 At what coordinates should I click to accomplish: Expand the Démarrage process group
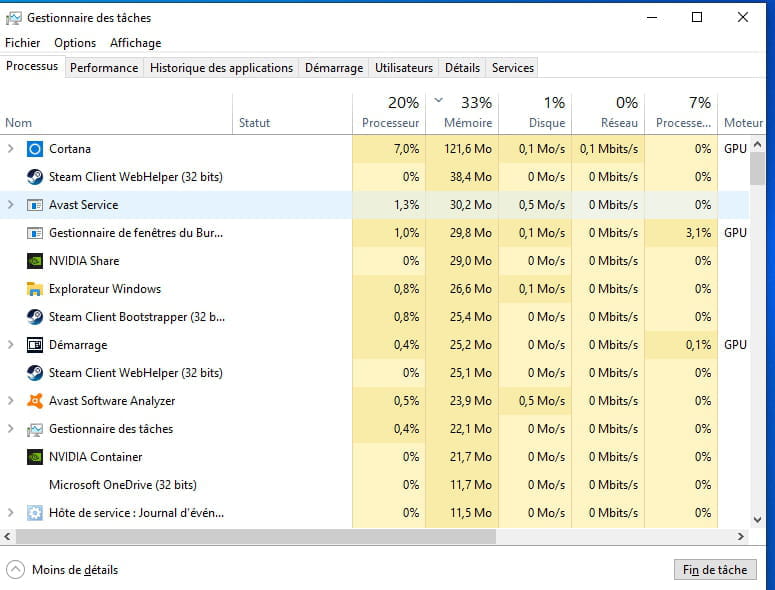[11, 345]
